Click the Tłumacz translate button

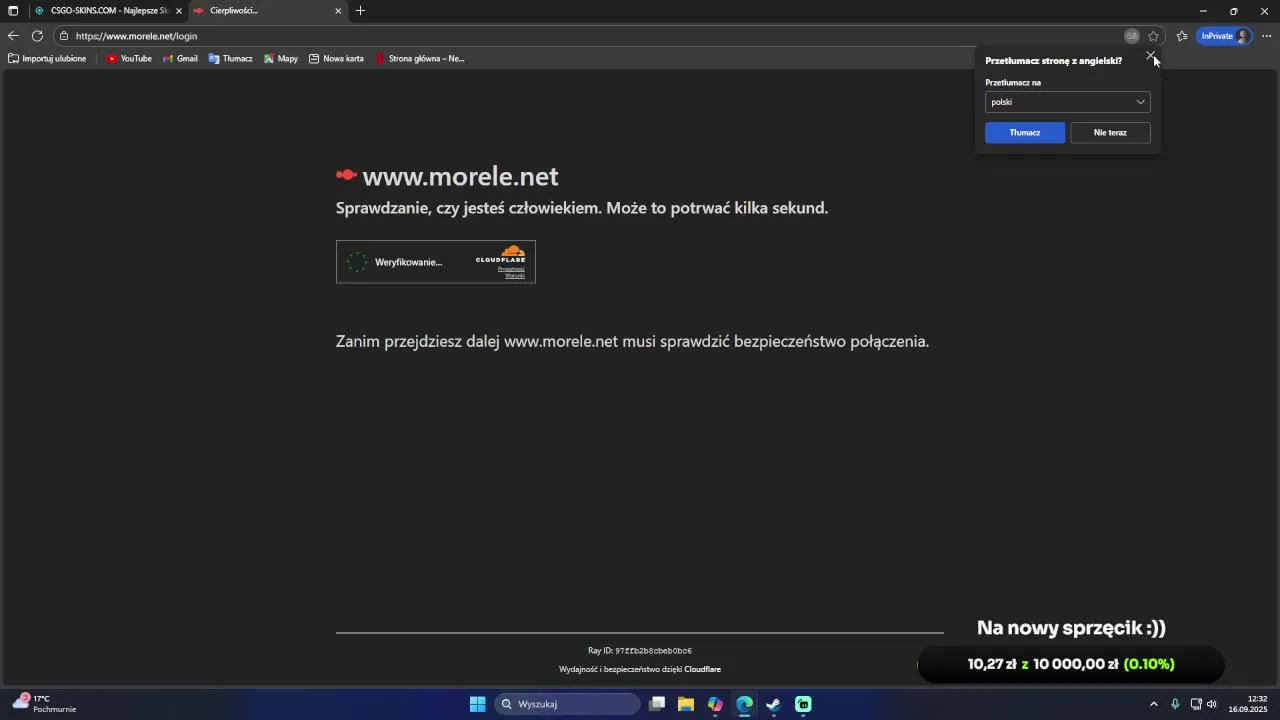point(1025,133)
